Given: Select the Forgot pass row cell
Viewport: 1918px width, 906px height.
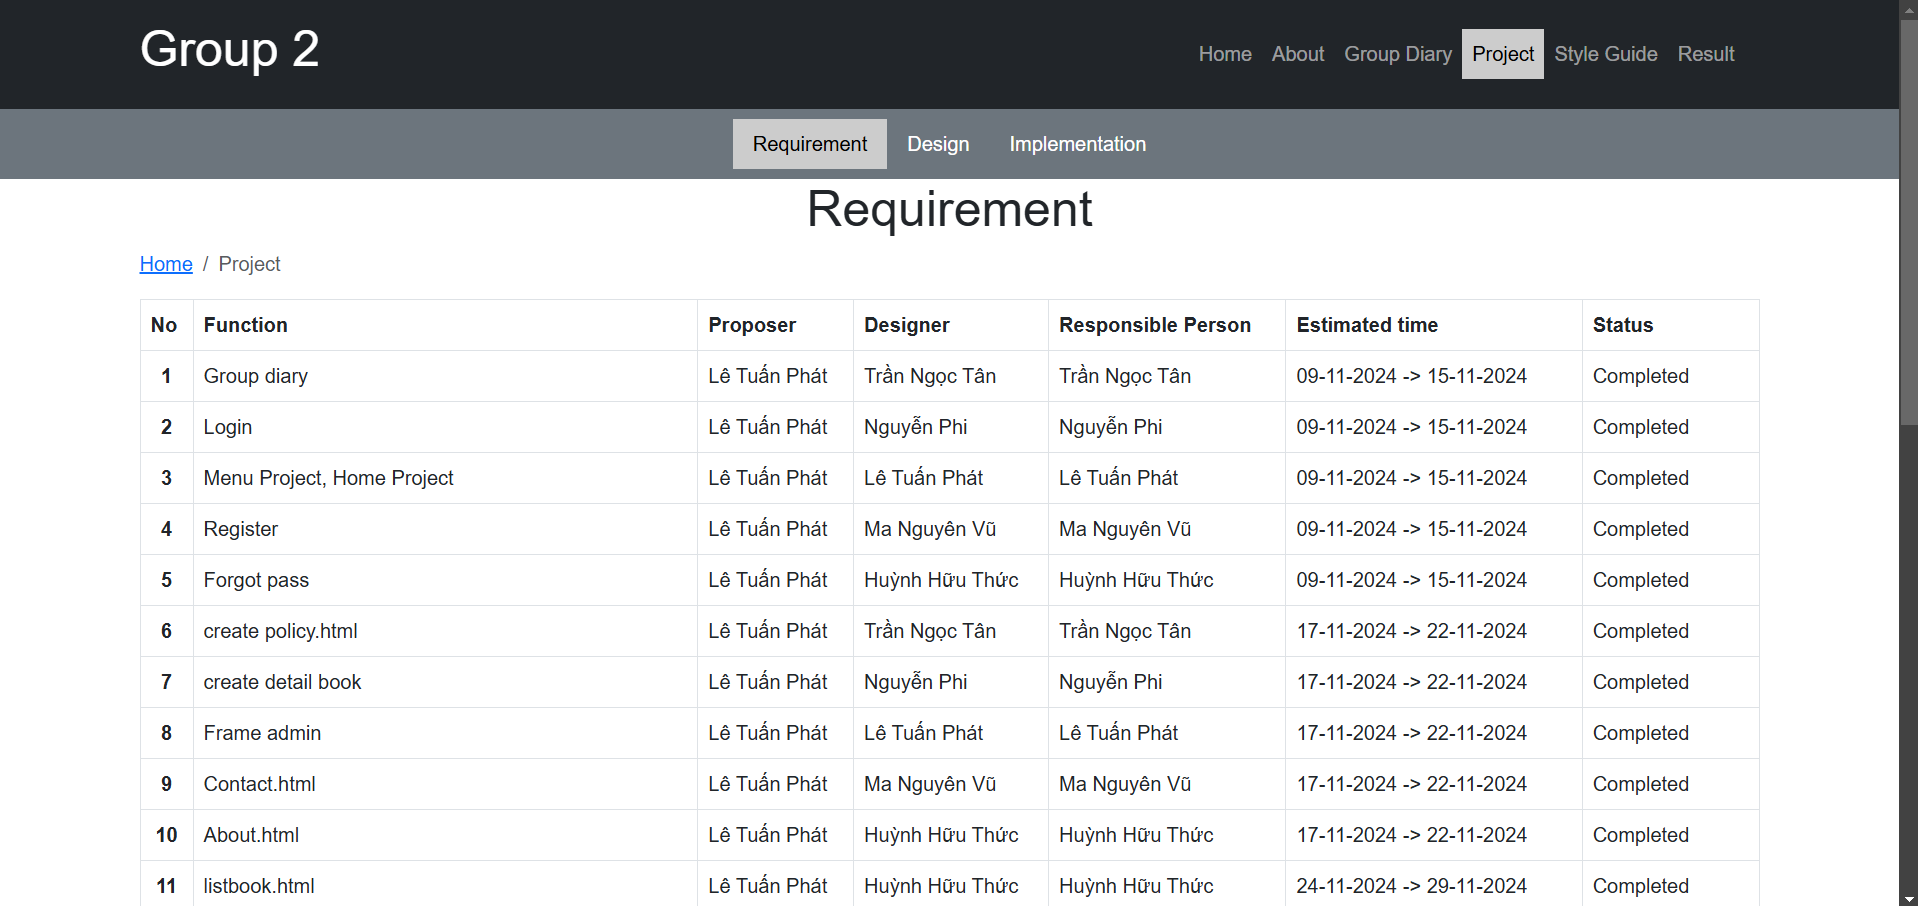Looking at the screenshot, I should [256, 580].
